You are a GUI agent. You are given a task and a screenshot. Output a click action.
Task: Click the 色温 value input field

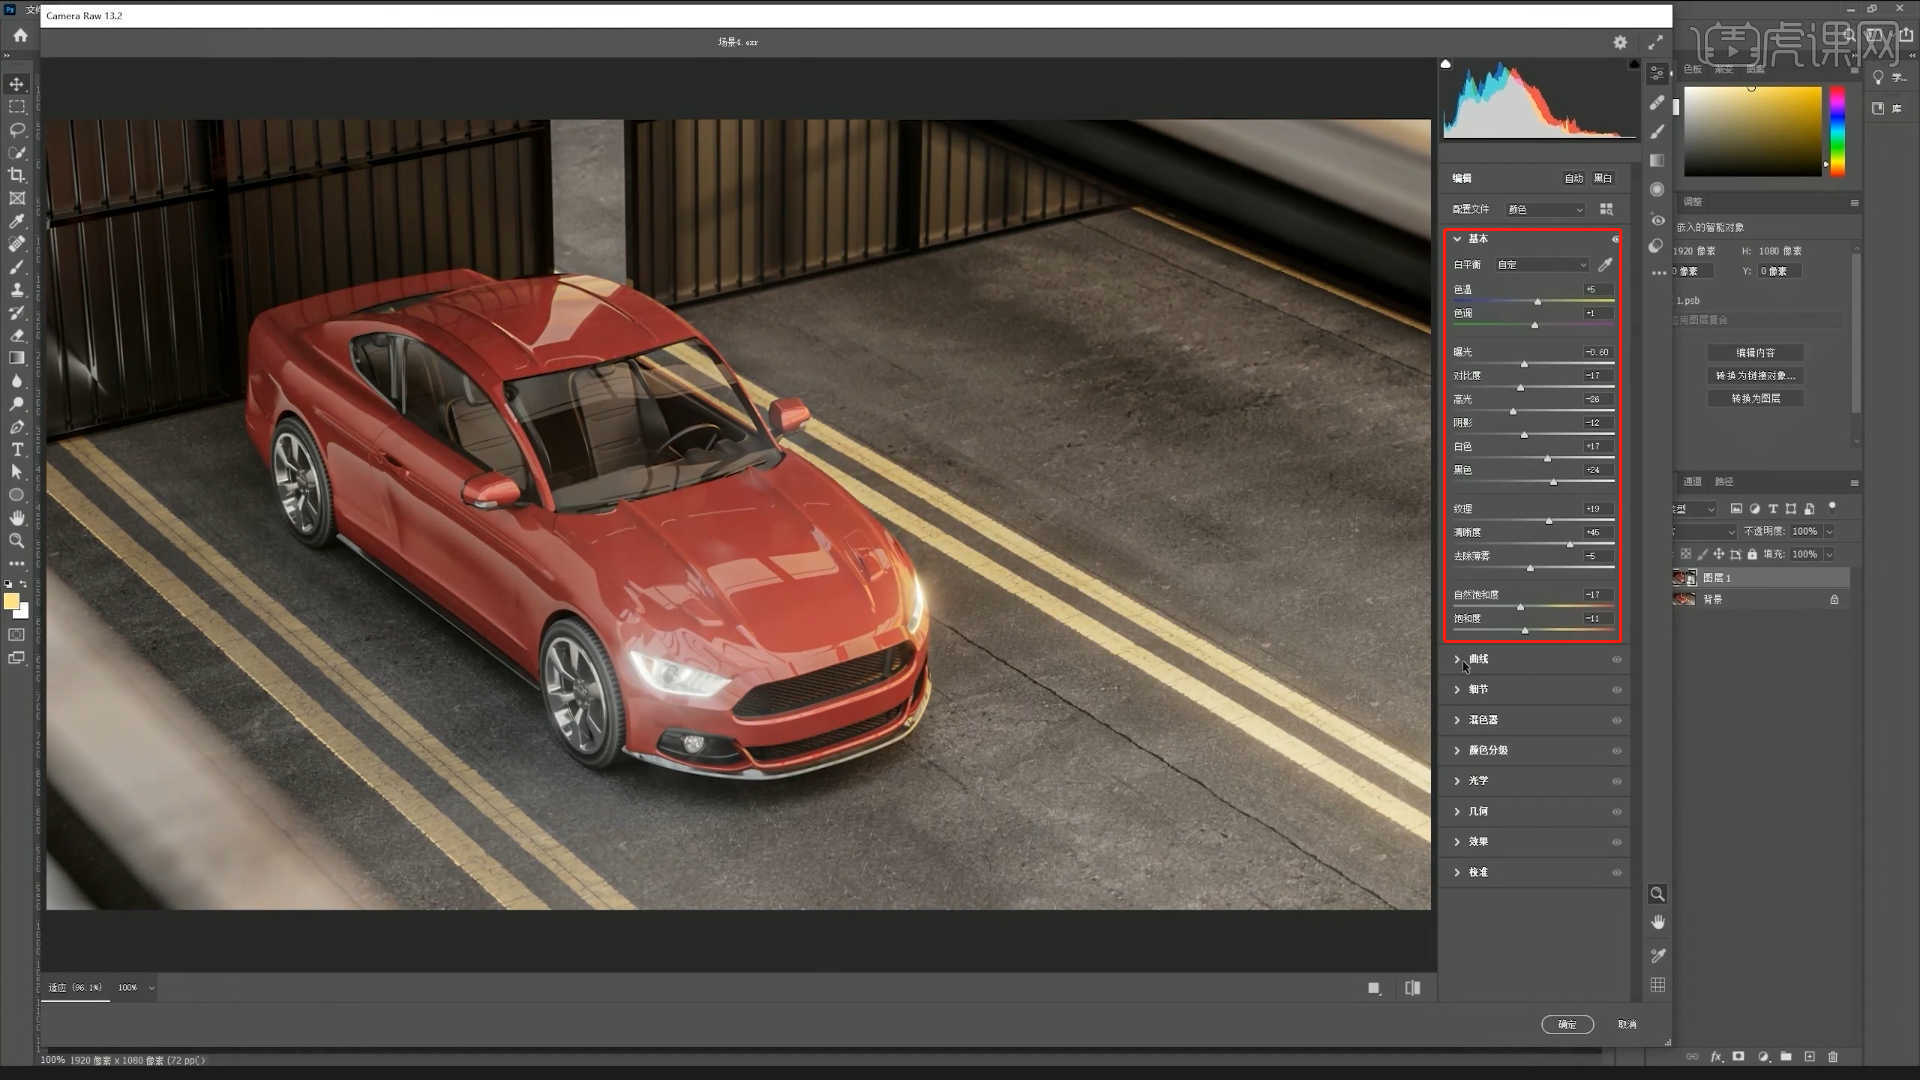click(1597, 290)
